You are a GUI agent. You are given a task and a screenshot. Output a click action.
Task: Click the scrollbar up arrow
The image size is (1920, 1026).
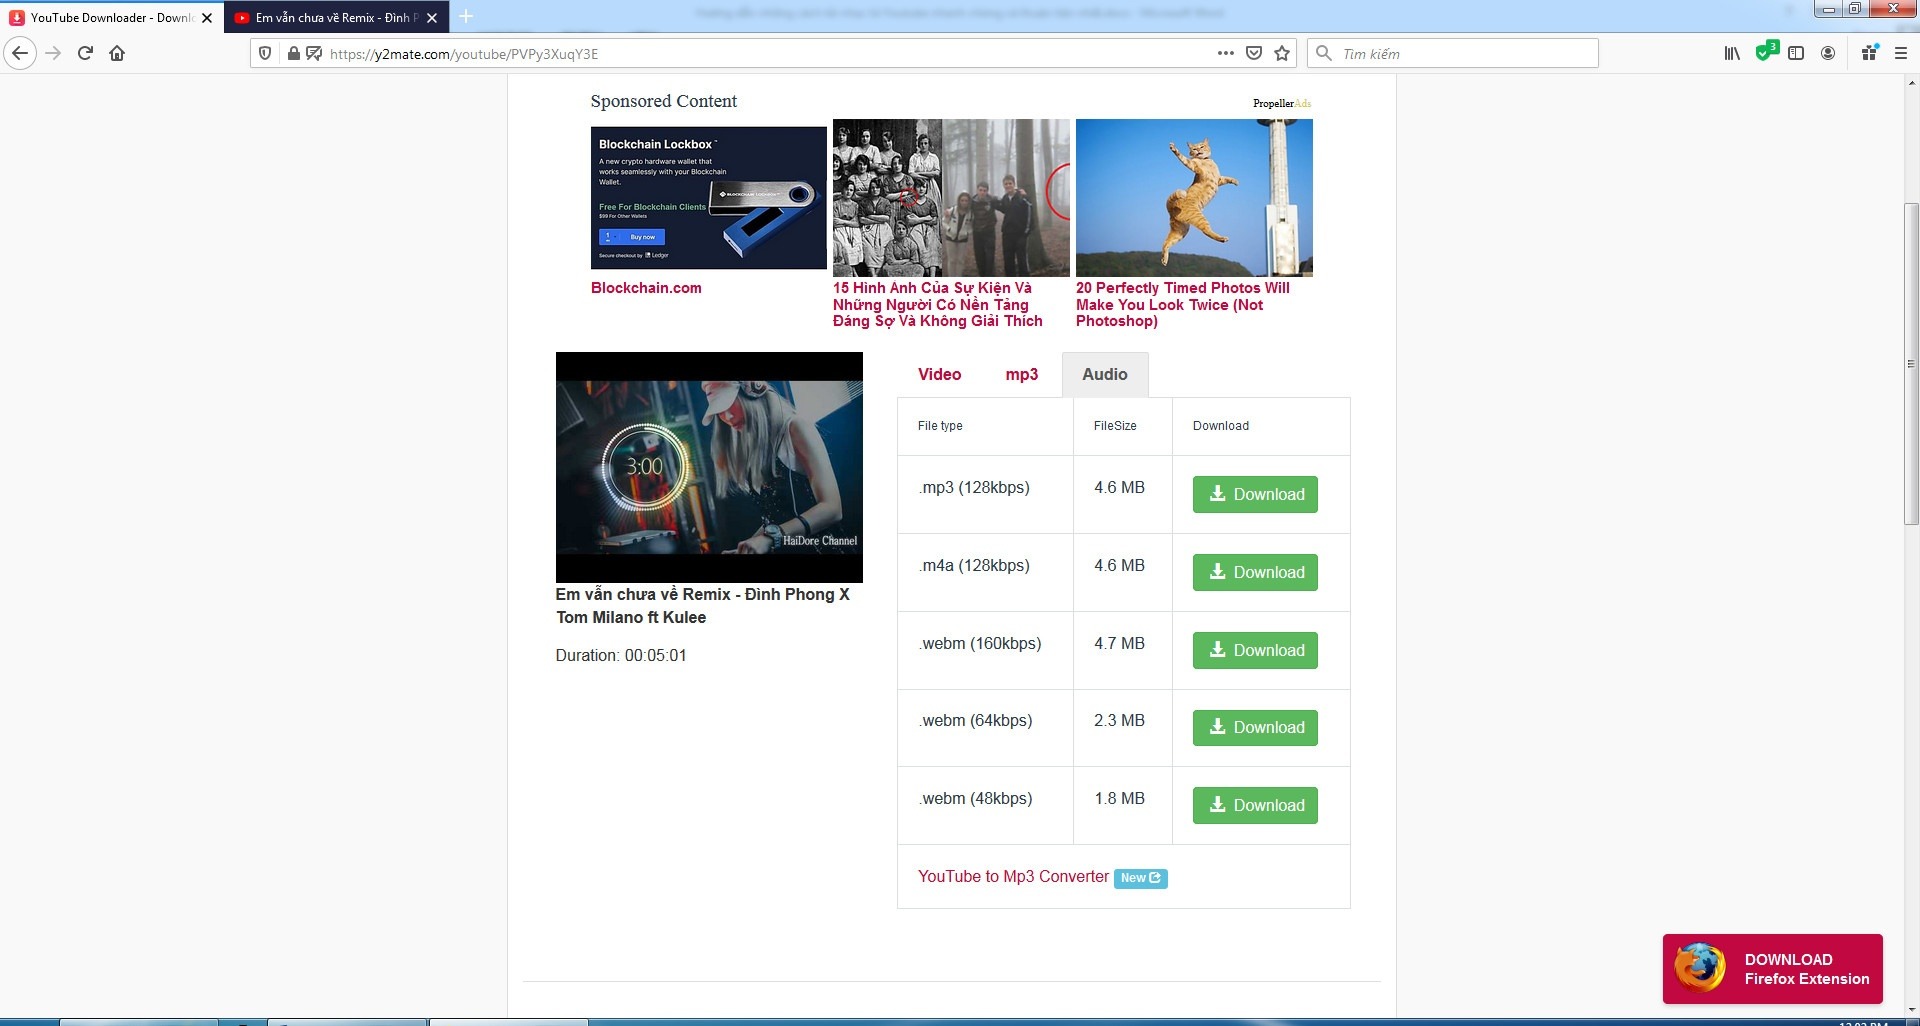tap(1911, 83)
